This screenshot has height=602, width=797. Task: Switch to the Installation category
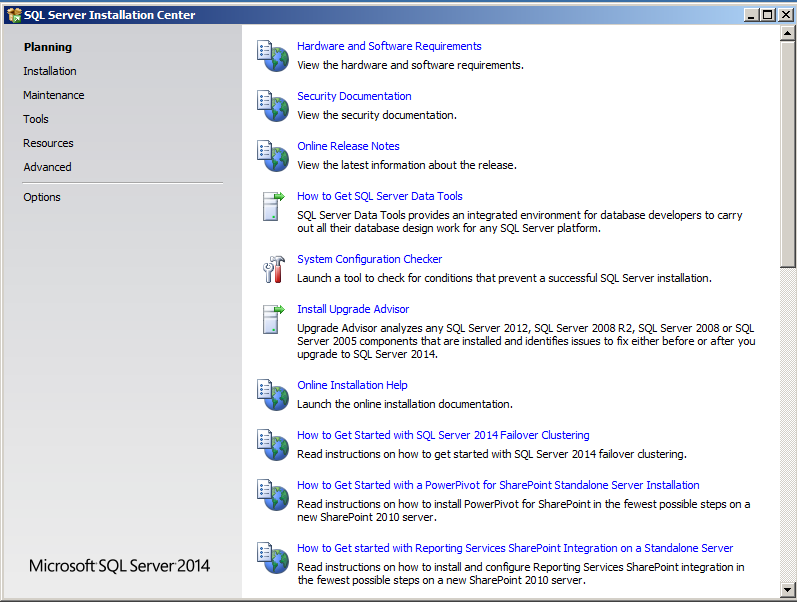point(50,71)
